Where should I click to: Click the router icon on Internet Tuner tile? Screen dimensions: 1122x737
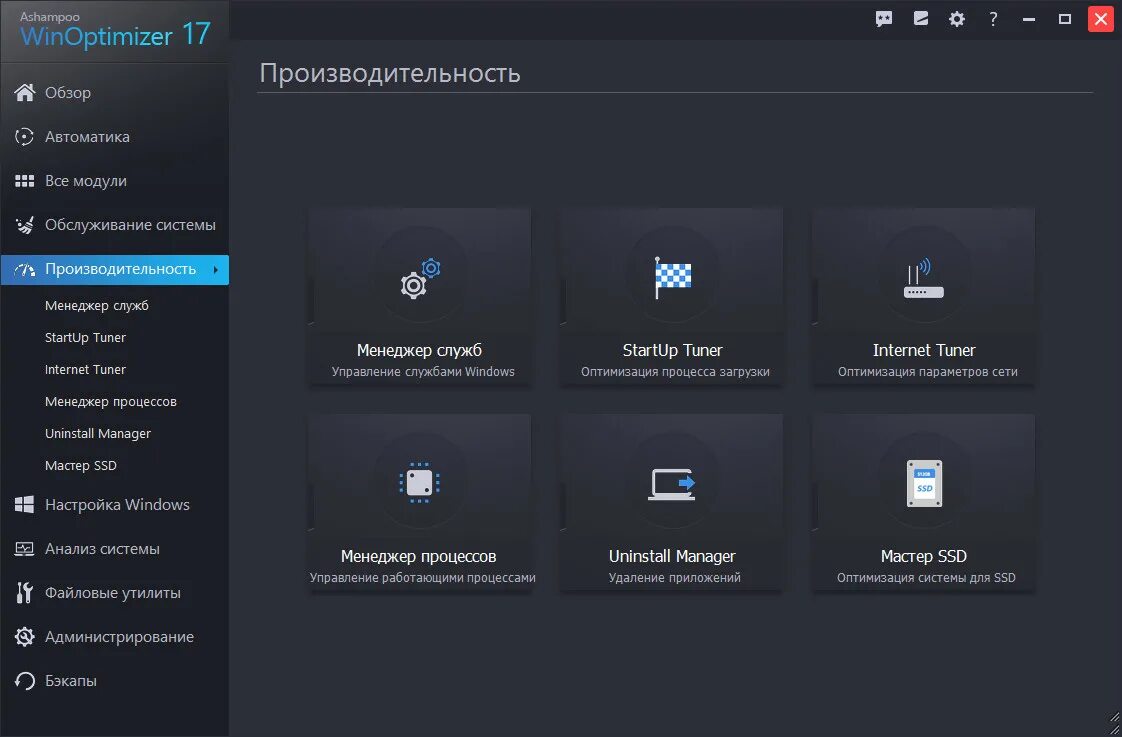[924, 278]
